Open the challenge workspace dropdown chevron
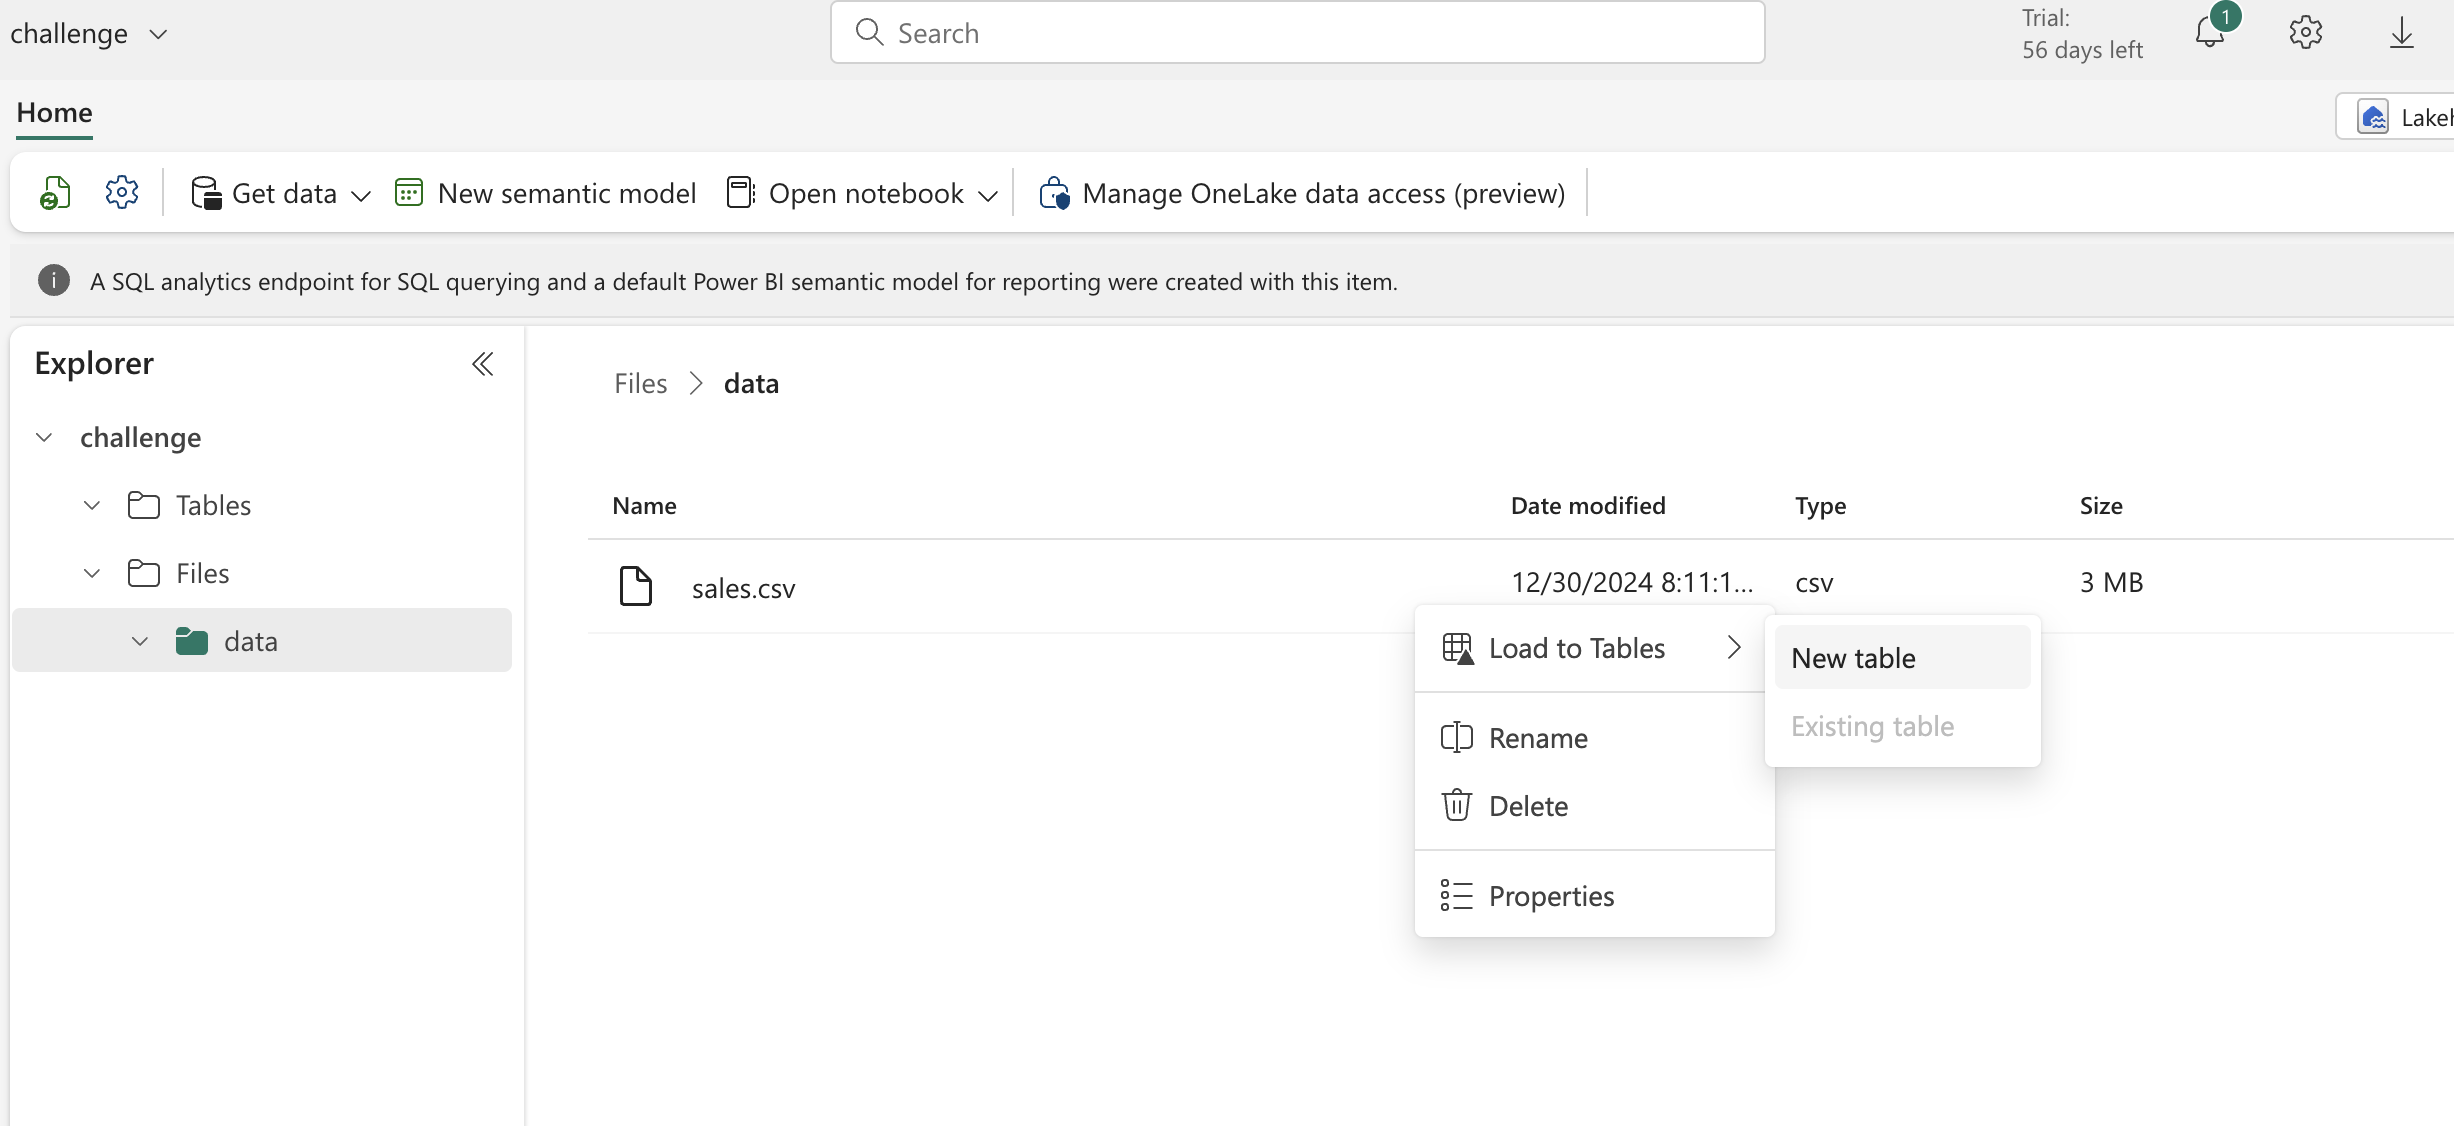This screenshot has height=1126, width=2454. (x=158, y=34)
